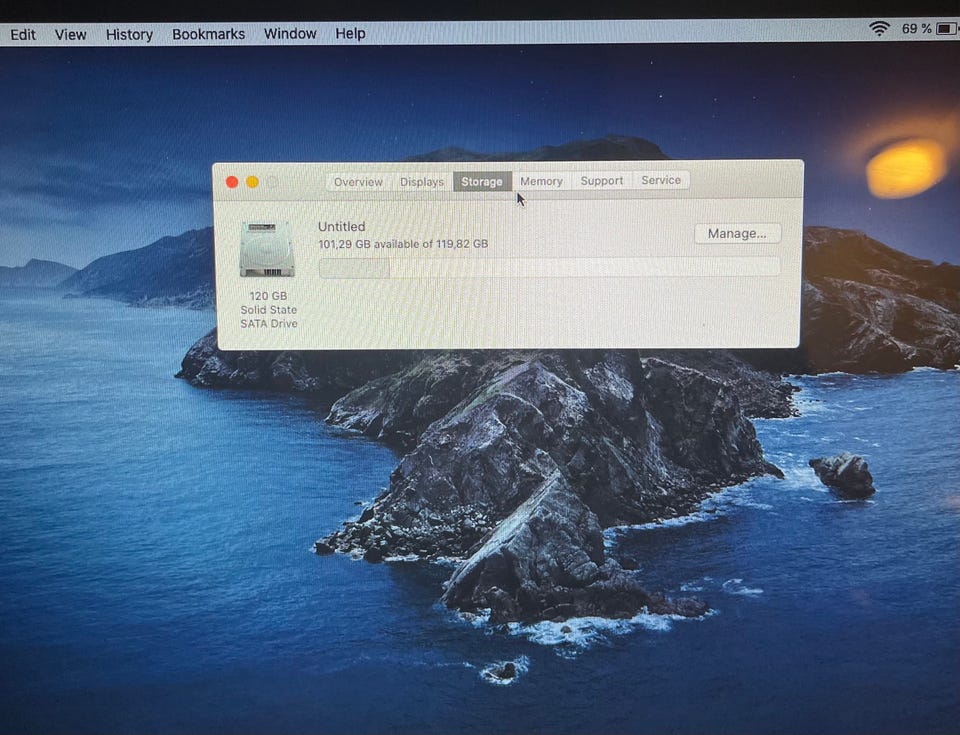
Task: Open the Edit menu
Action: (23, 34)
